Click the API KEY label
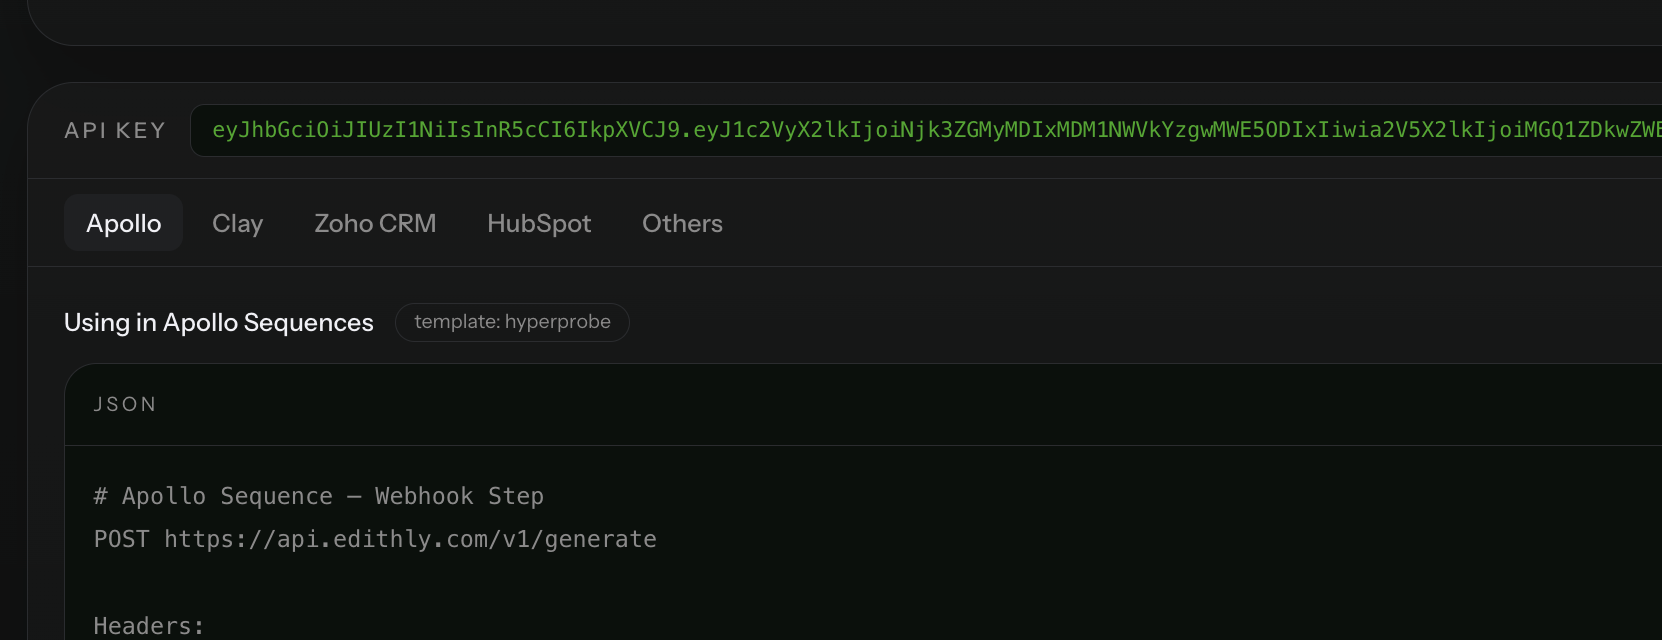 point(115,131)
